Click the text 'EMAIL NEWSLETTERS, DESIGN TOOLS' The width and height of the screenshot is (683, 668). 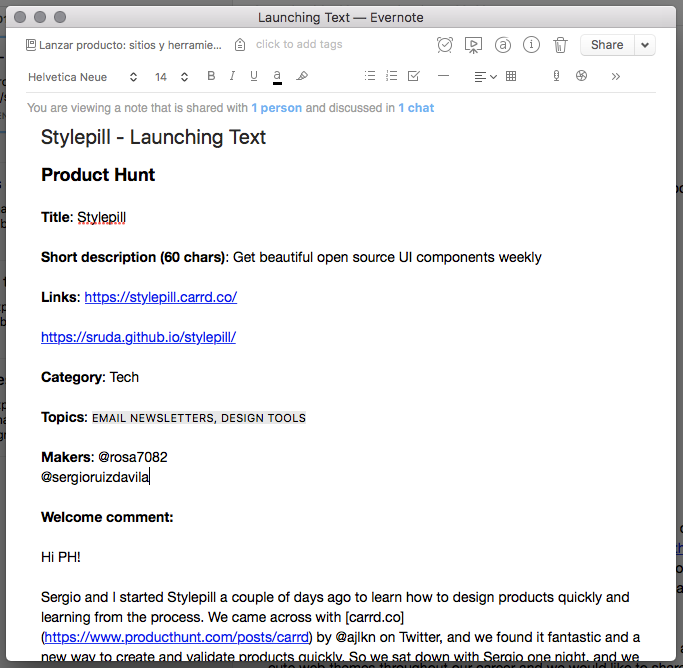coord(199,418)
